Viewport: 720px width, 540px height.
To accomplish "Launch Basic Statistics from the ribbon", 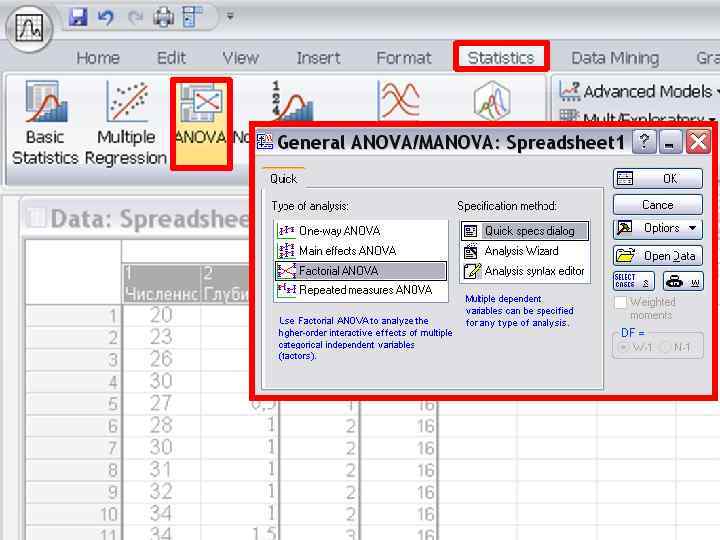I will tap(45, 123).
